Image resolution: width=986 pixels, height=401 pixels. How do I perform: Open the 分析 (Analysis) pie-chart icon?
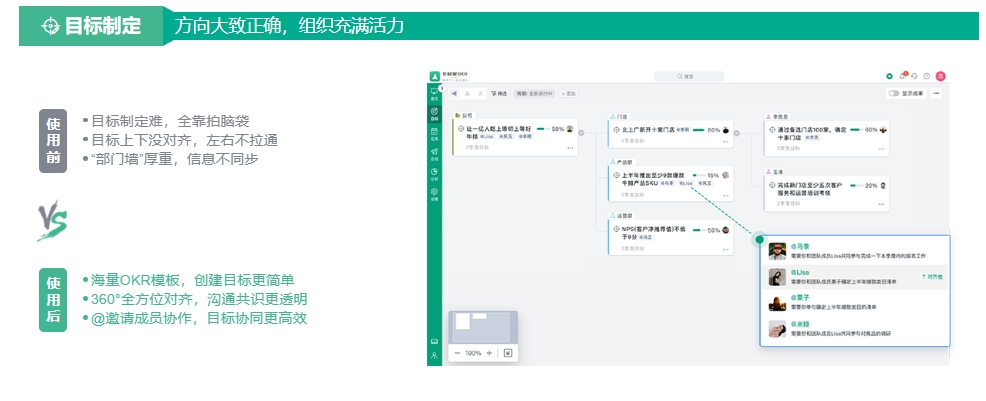point(434,173)
